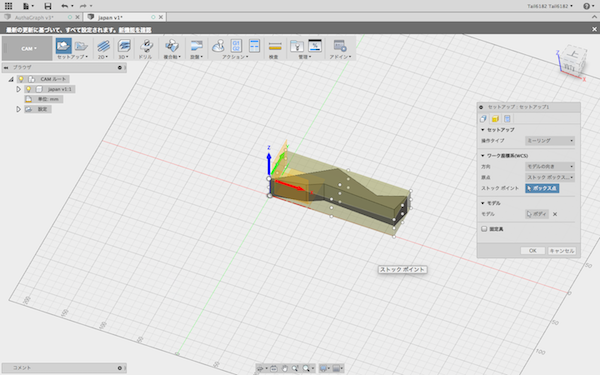Clear the model selection with X

tap(555, 214)
